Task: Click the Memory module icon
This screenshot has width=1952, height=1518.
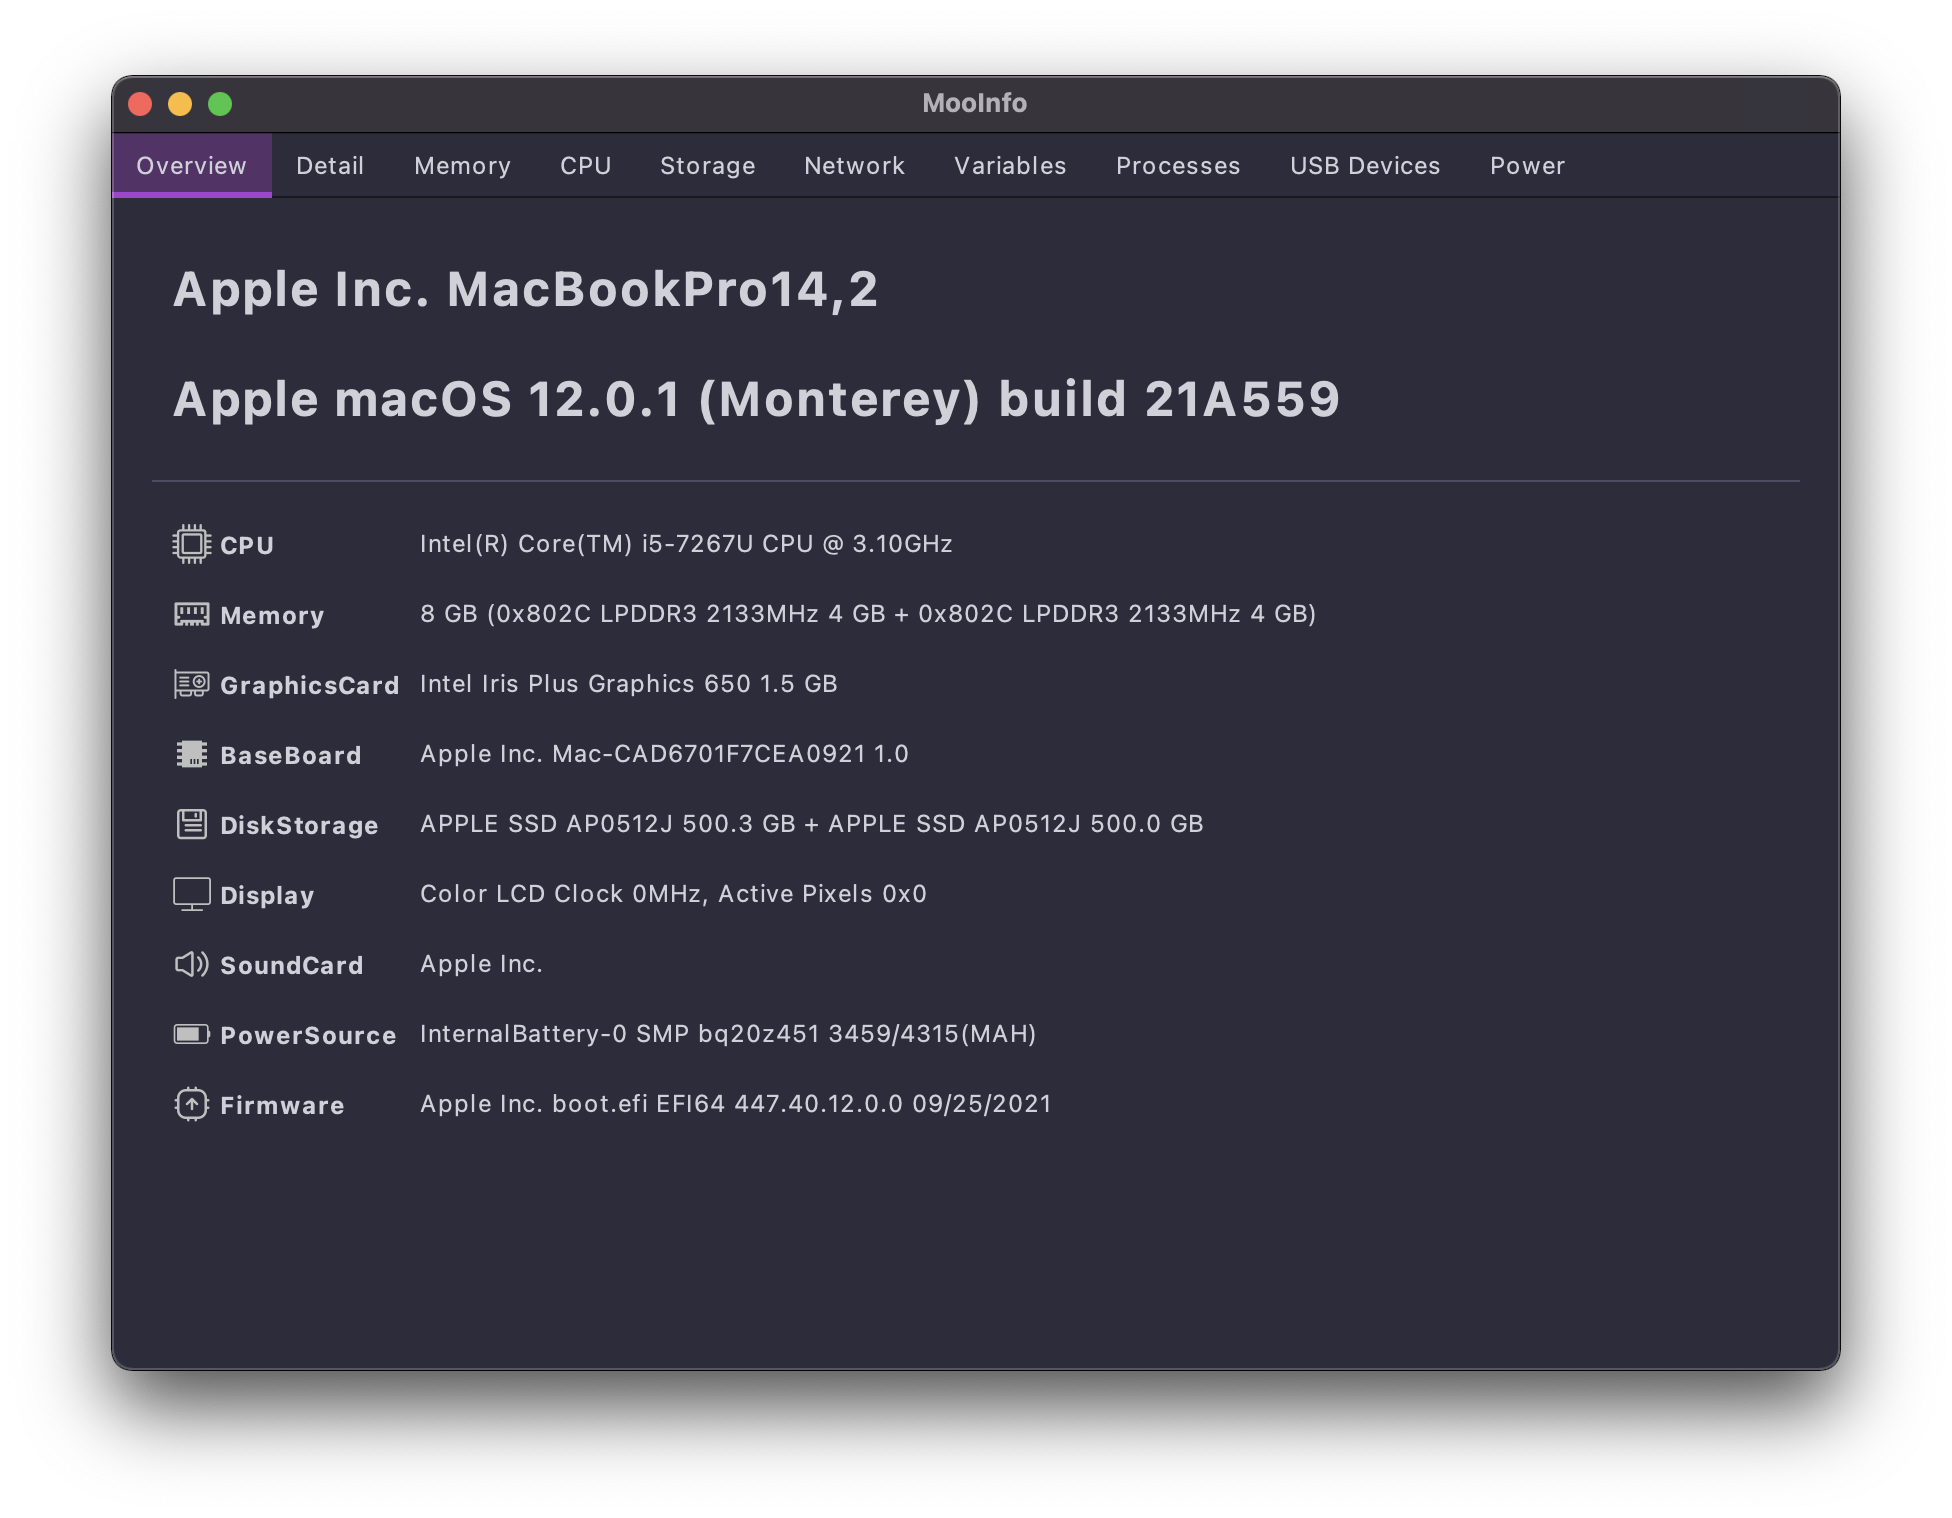Action: point(191,614)
